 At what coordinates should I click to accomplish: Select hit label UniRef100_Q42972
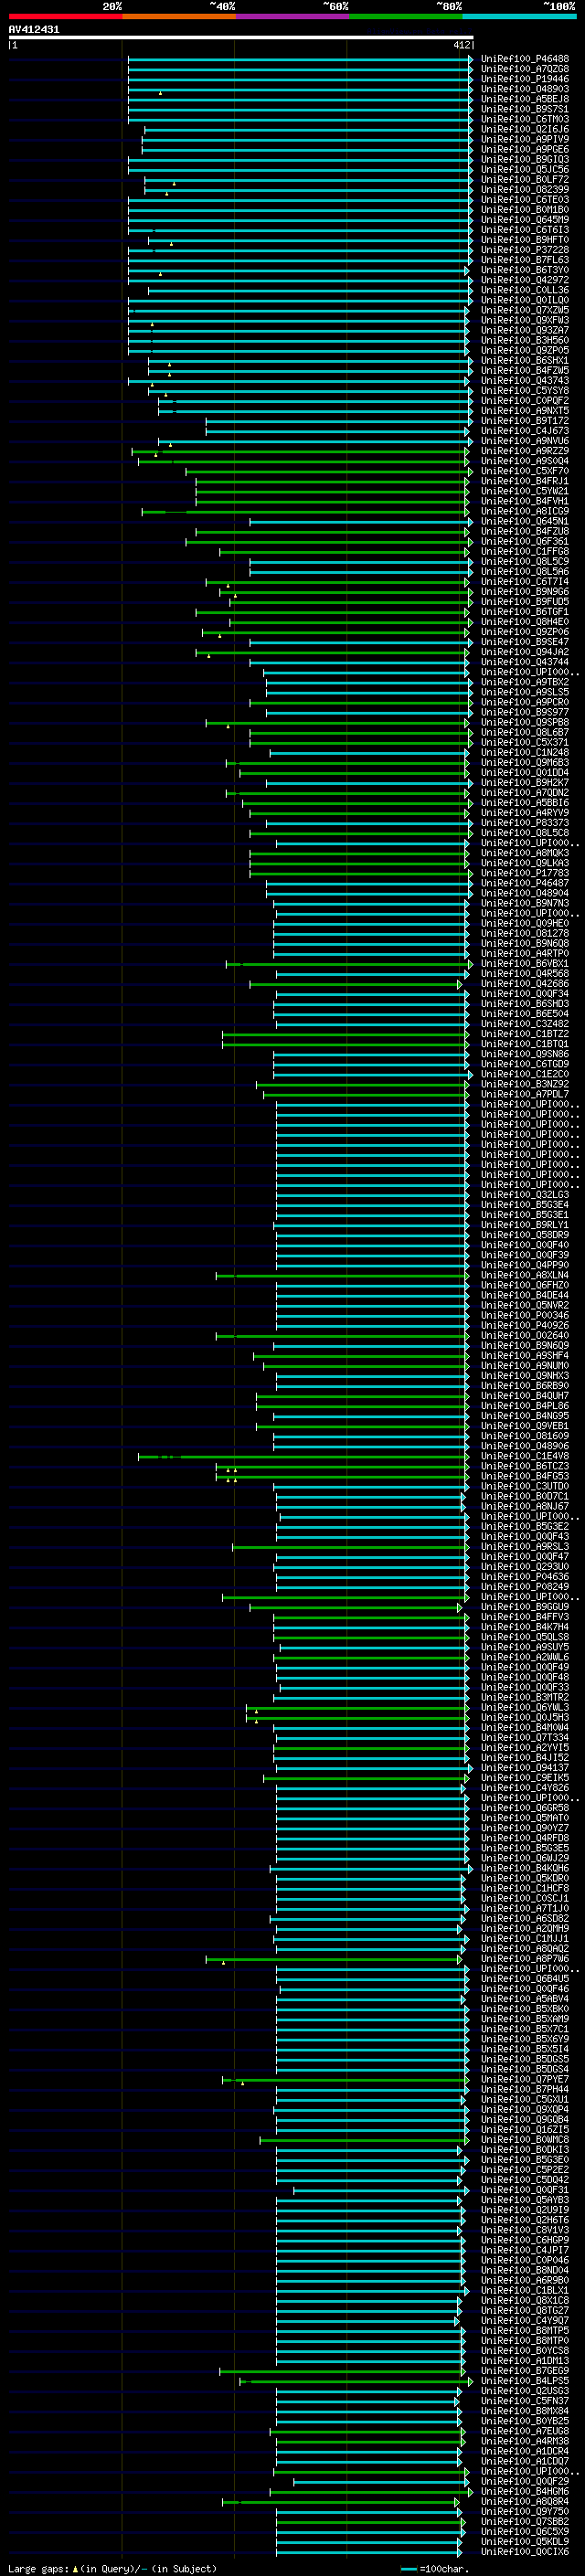[x=525, y=280]
